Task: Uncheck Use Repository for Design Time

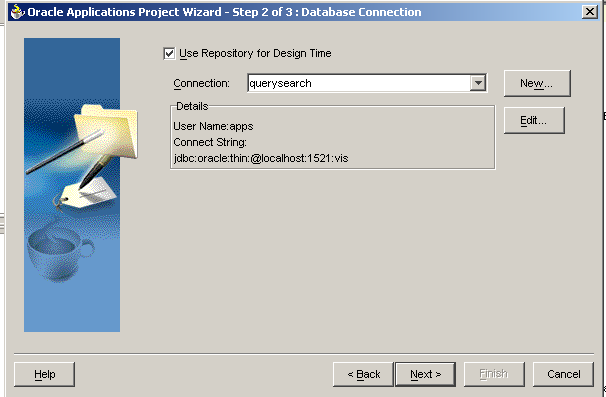Action: [x=169, y=53]
